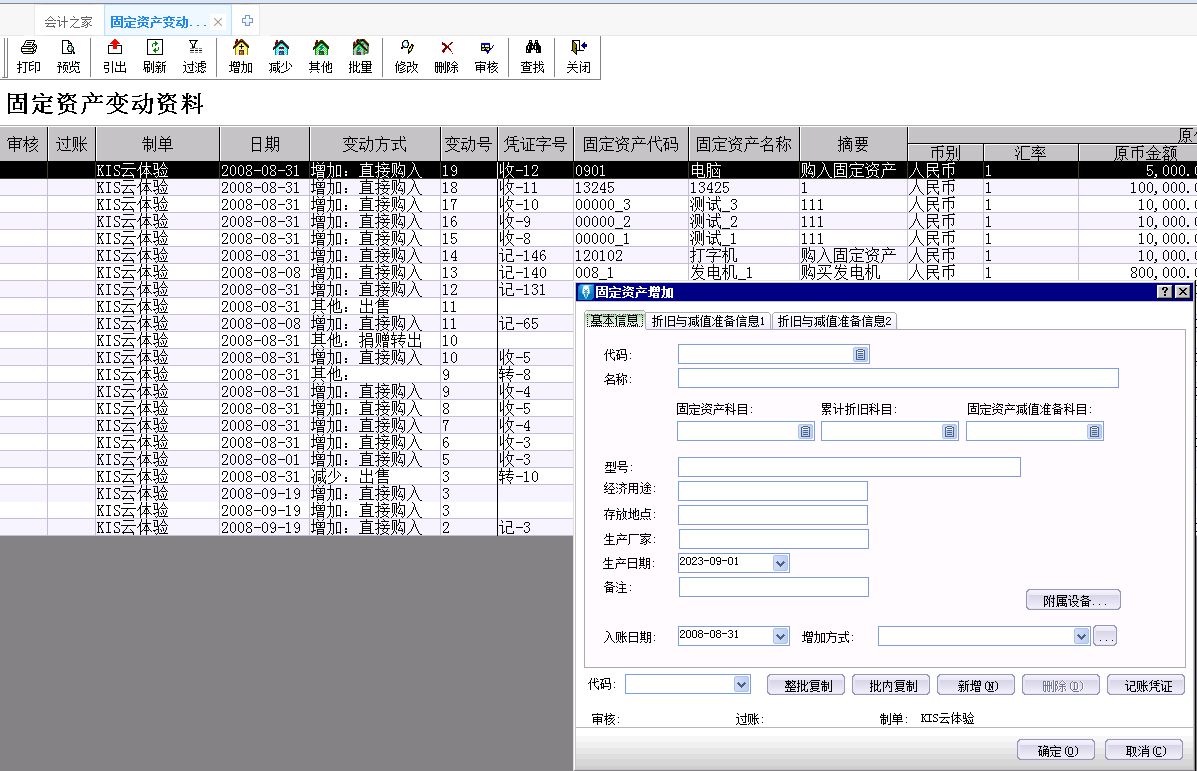Click the 制单 column header
This screenshot has height=771, width=1197.
click(157, 144)
